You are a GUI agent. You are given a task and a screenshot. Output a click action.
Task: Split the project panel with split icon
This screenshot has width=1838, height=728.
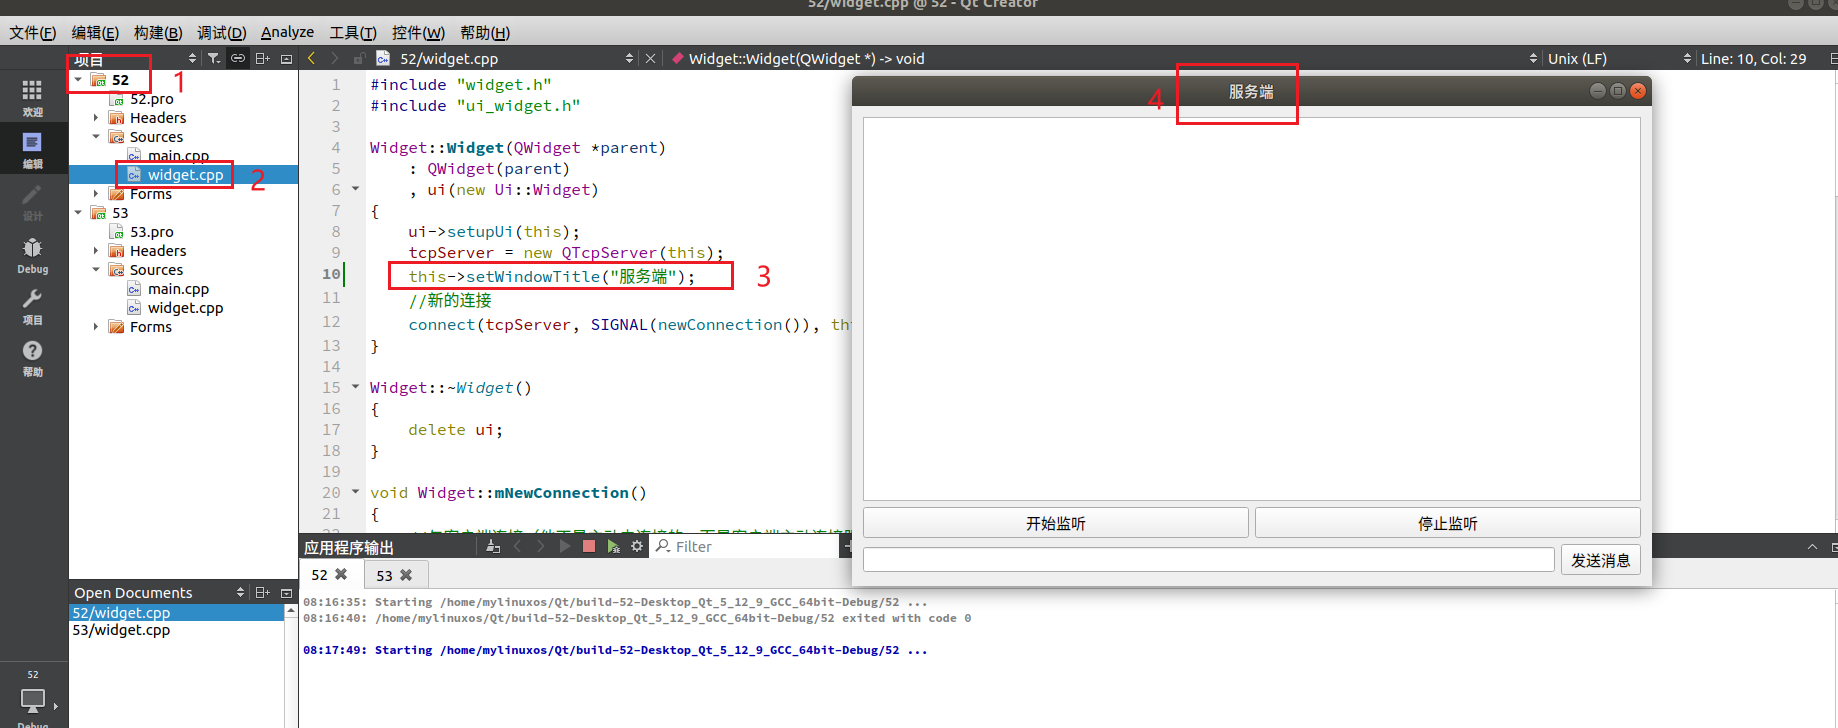coord(262,58)
